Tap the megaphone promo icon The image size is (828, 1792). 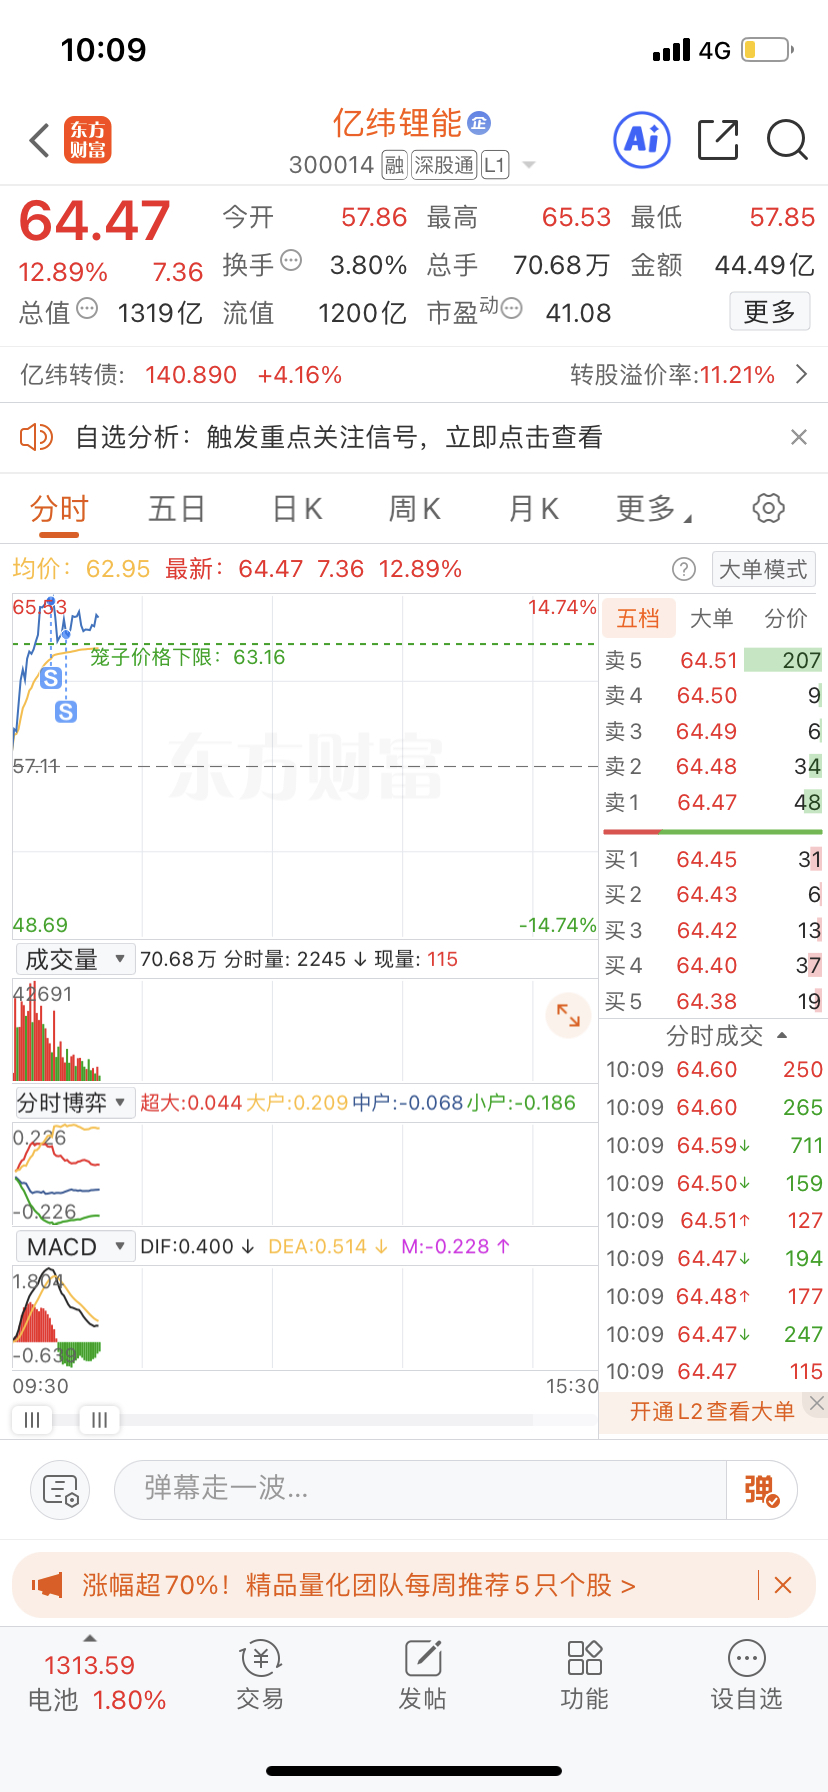[x=47, y=1585]
